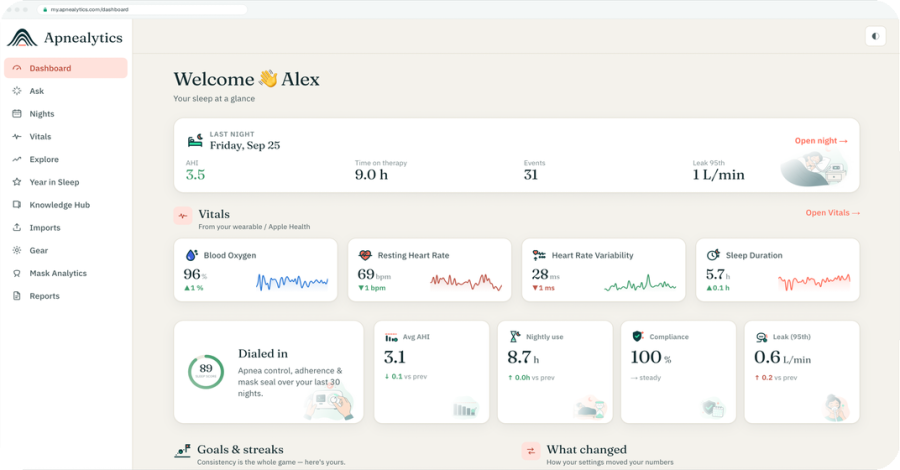Click the Imports upload icon
The height and width of the screenshot is (470, 900).
(17, 227)
